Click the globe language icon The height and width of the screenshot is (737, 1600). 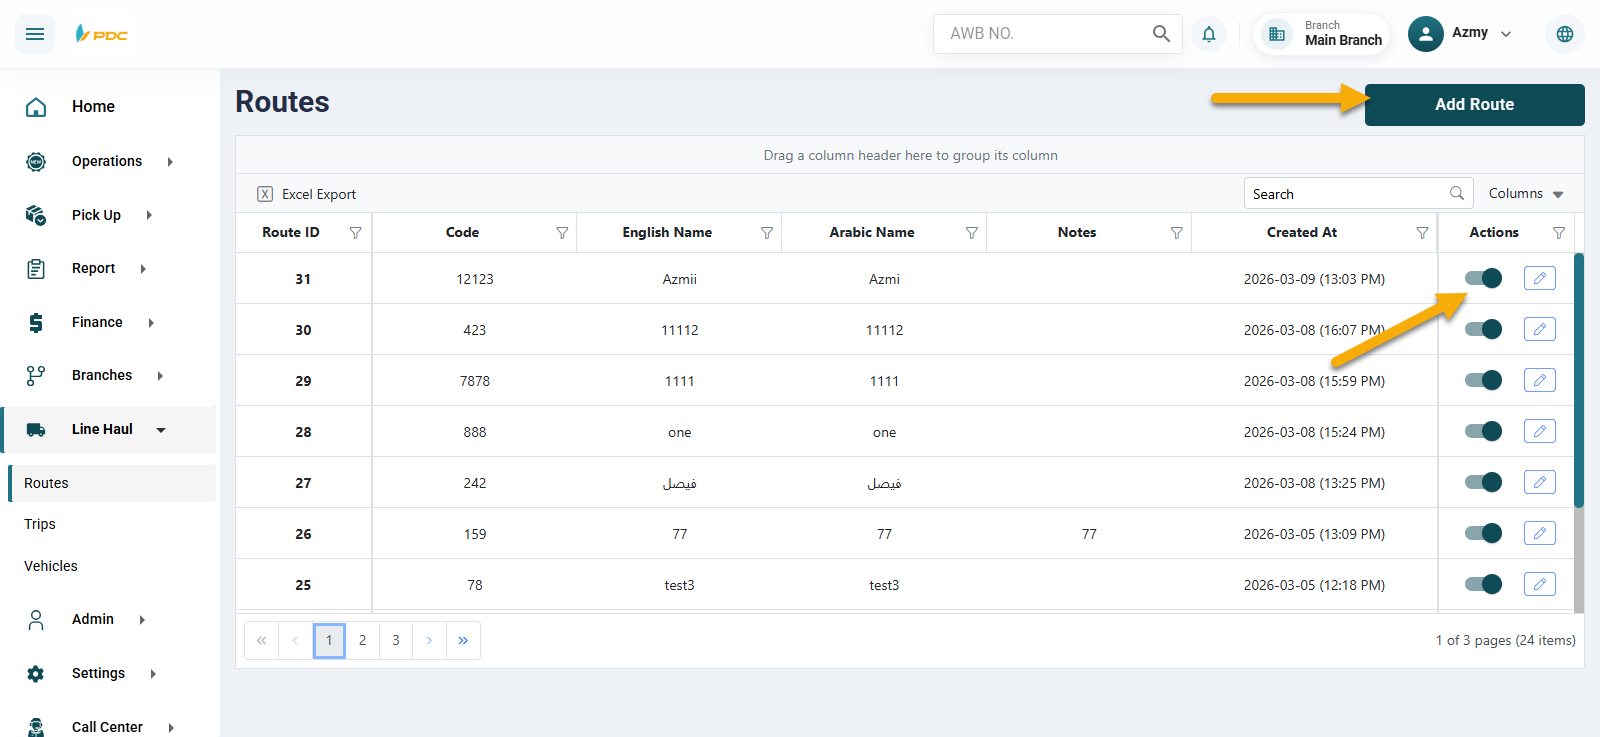1565,34
